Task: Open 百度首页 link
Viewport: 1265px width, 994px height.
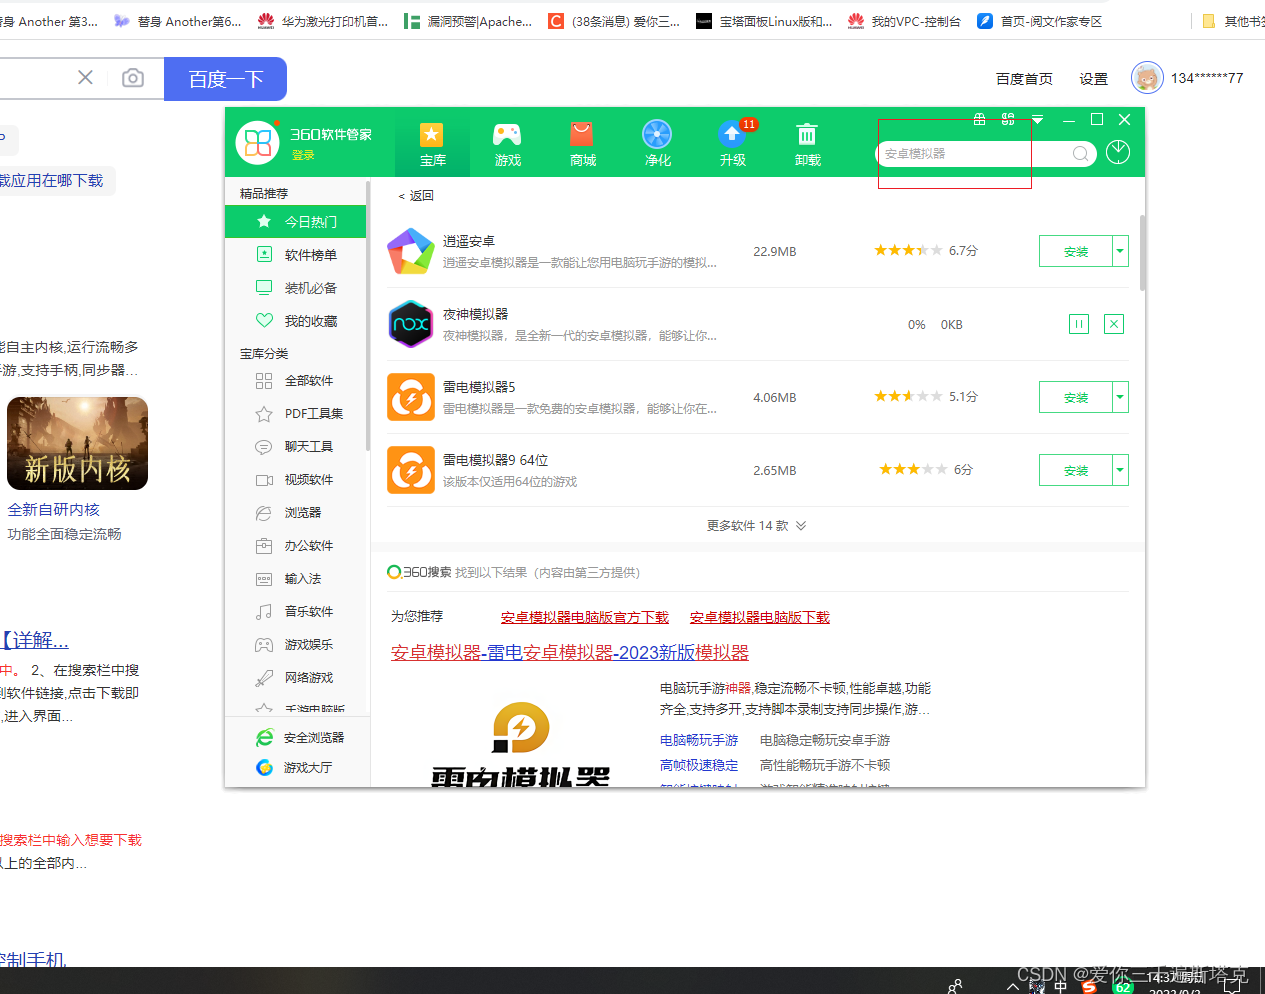Action: [1024, 79]
